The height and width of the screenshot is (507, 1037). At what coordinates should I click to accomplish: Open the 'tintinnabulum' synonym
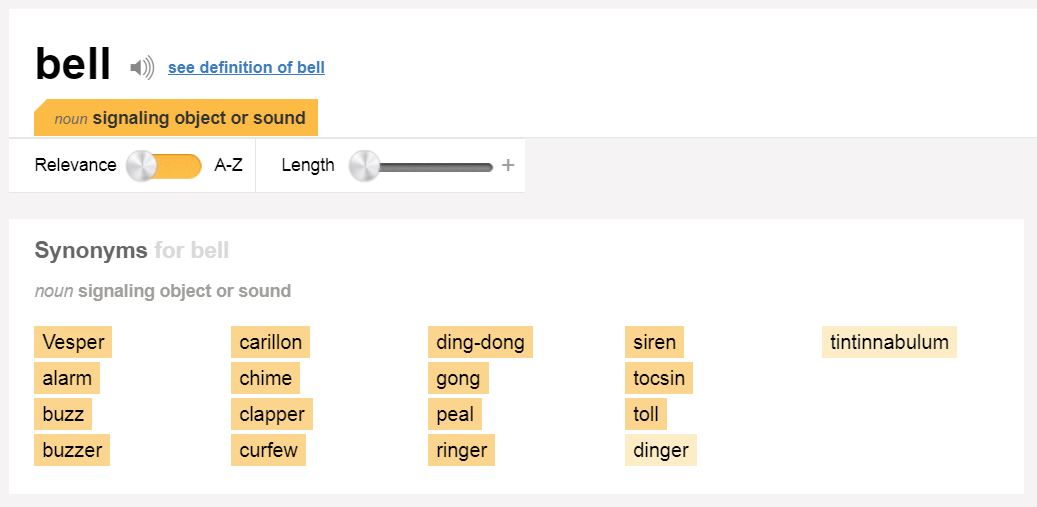[889, 342]
